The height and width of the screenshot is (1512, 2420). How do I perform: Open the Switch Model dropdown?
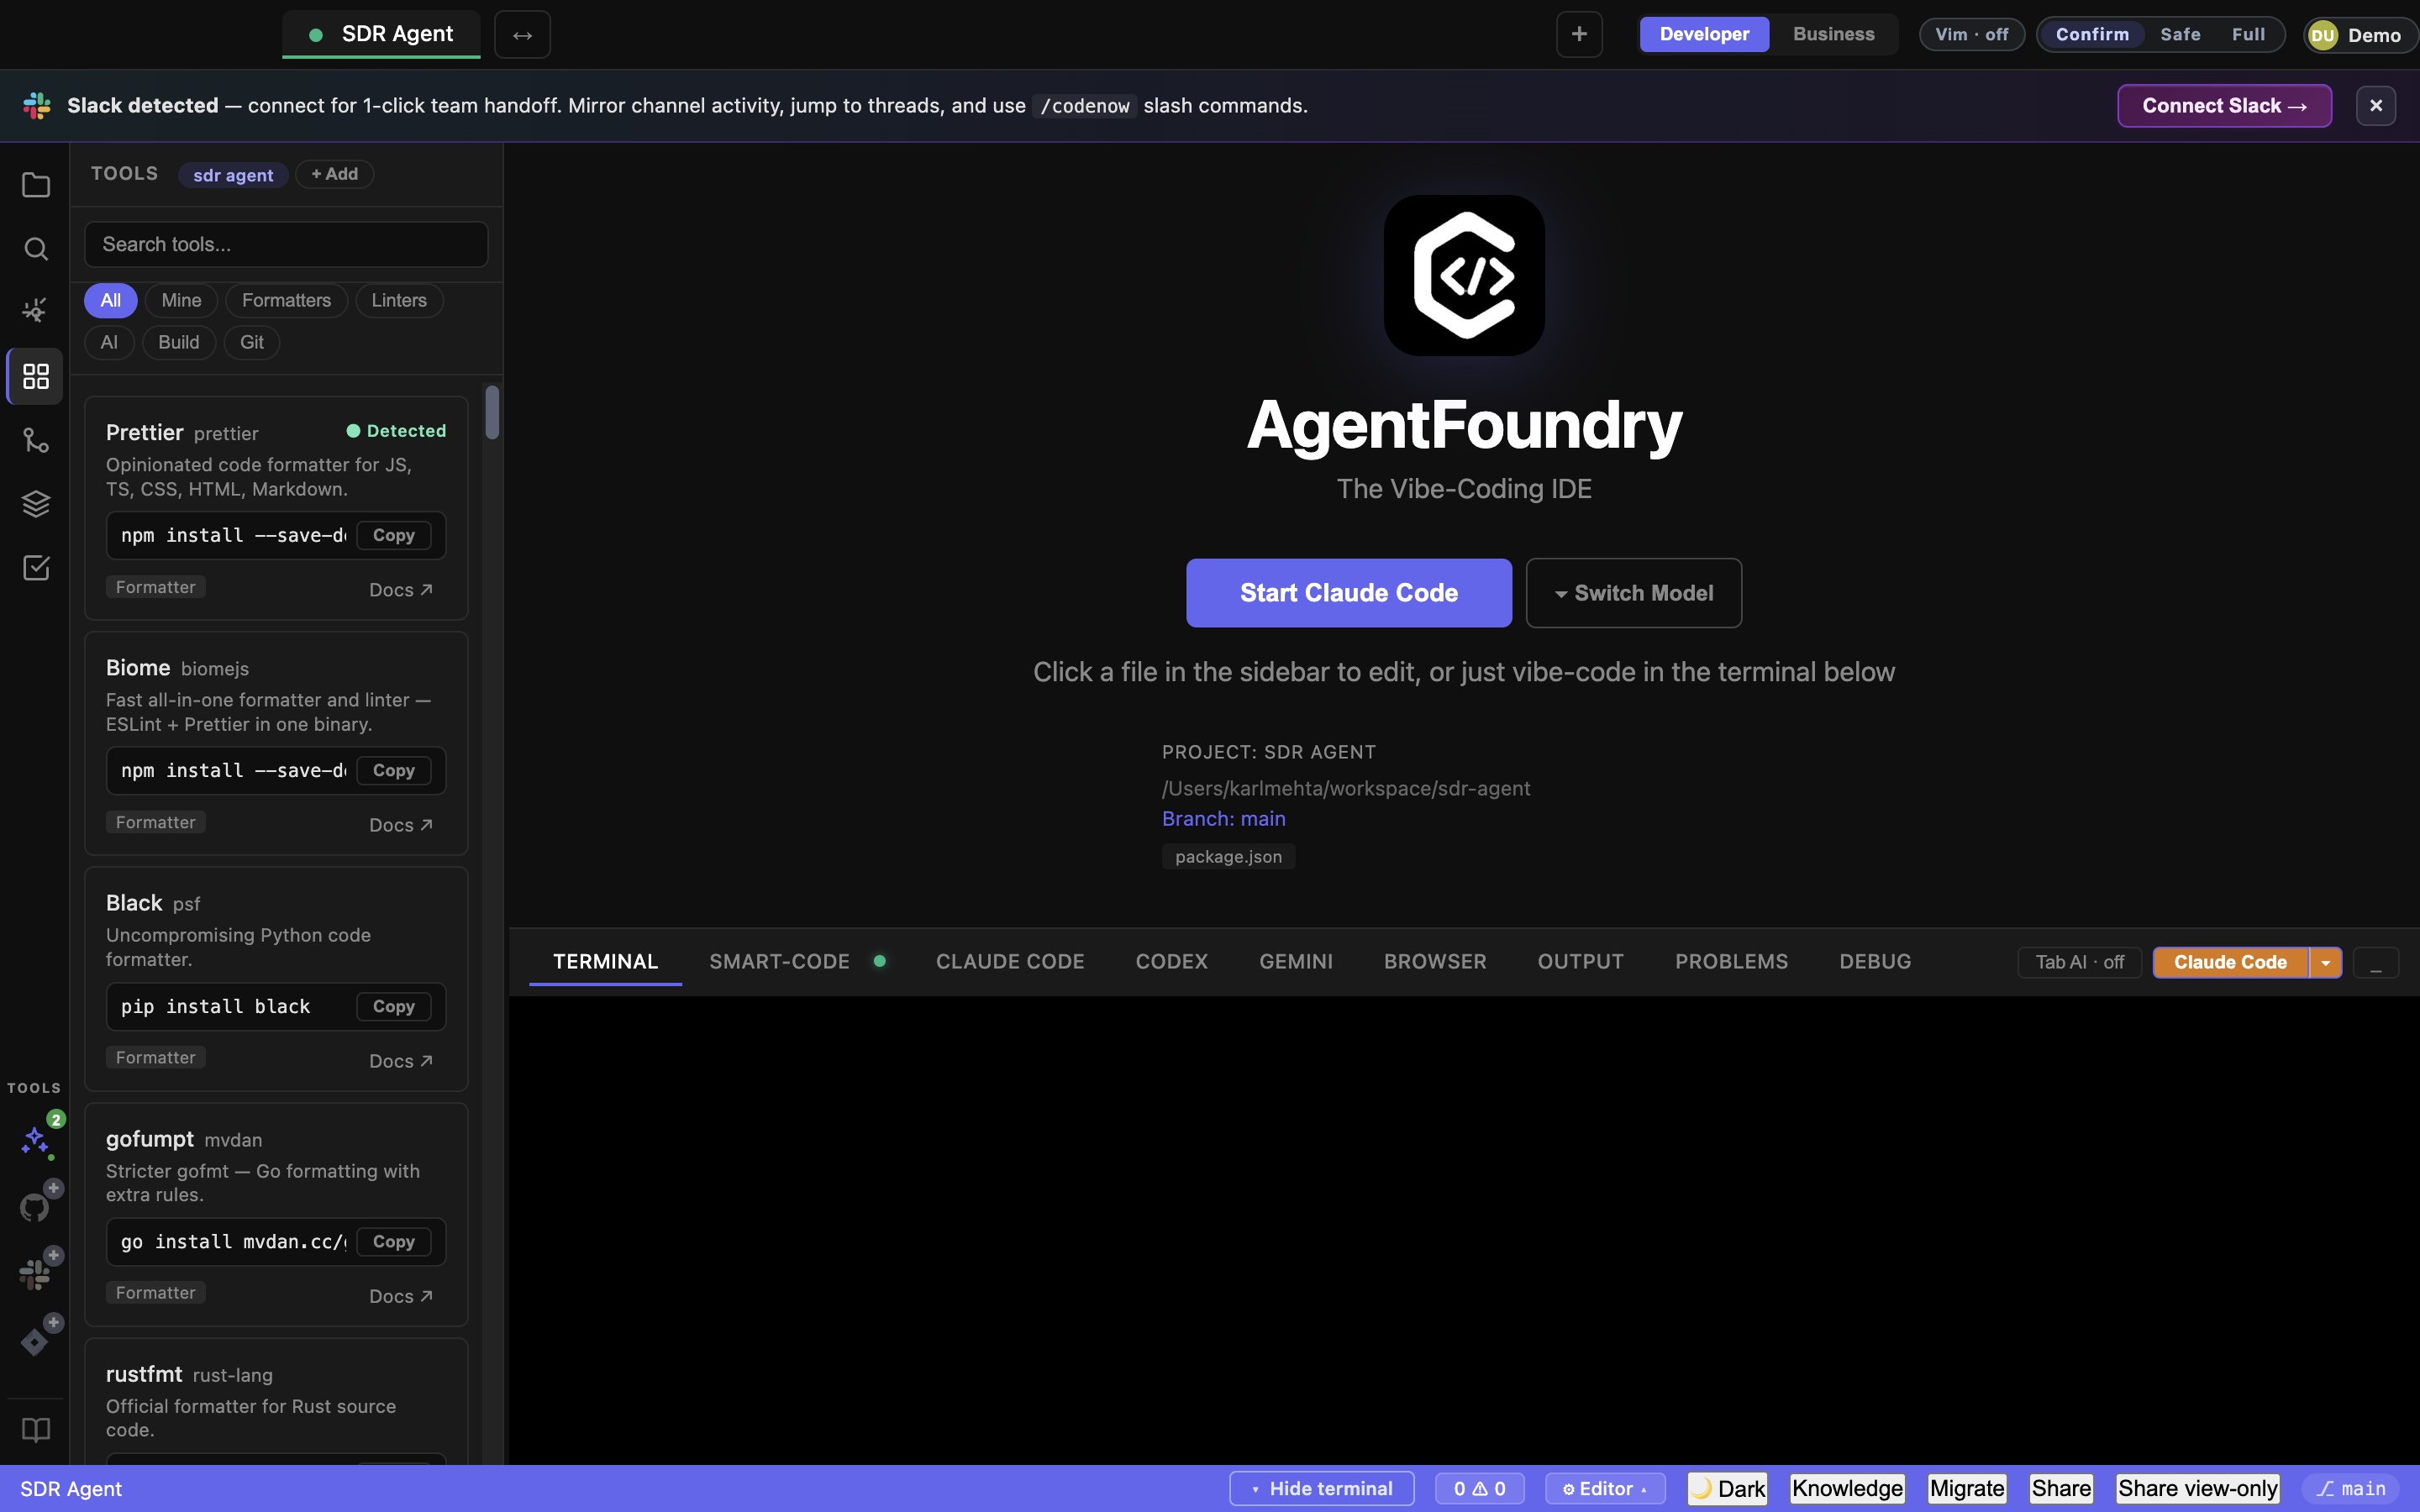click(1633, 593)
